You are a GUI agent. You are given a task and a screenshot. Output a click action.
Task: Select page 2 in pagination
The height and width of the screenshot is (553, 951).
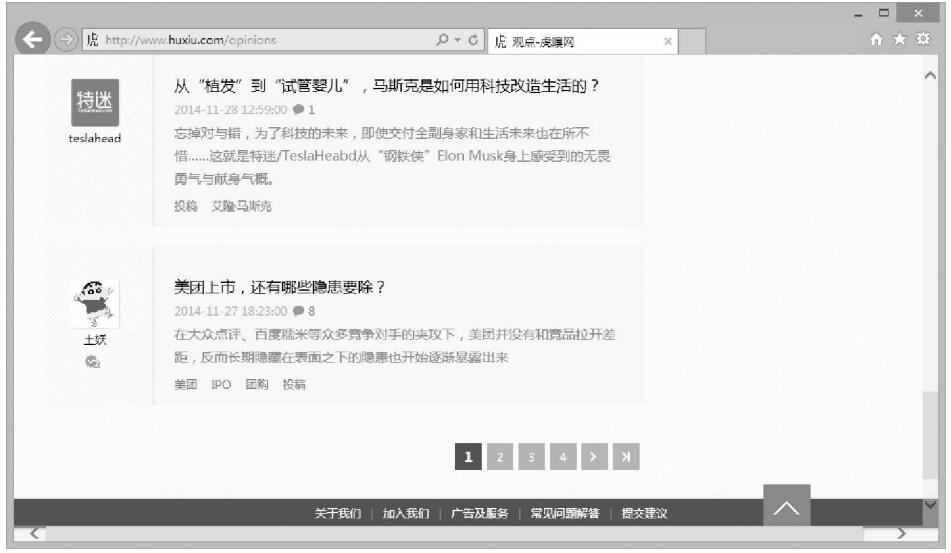(500, 457)
